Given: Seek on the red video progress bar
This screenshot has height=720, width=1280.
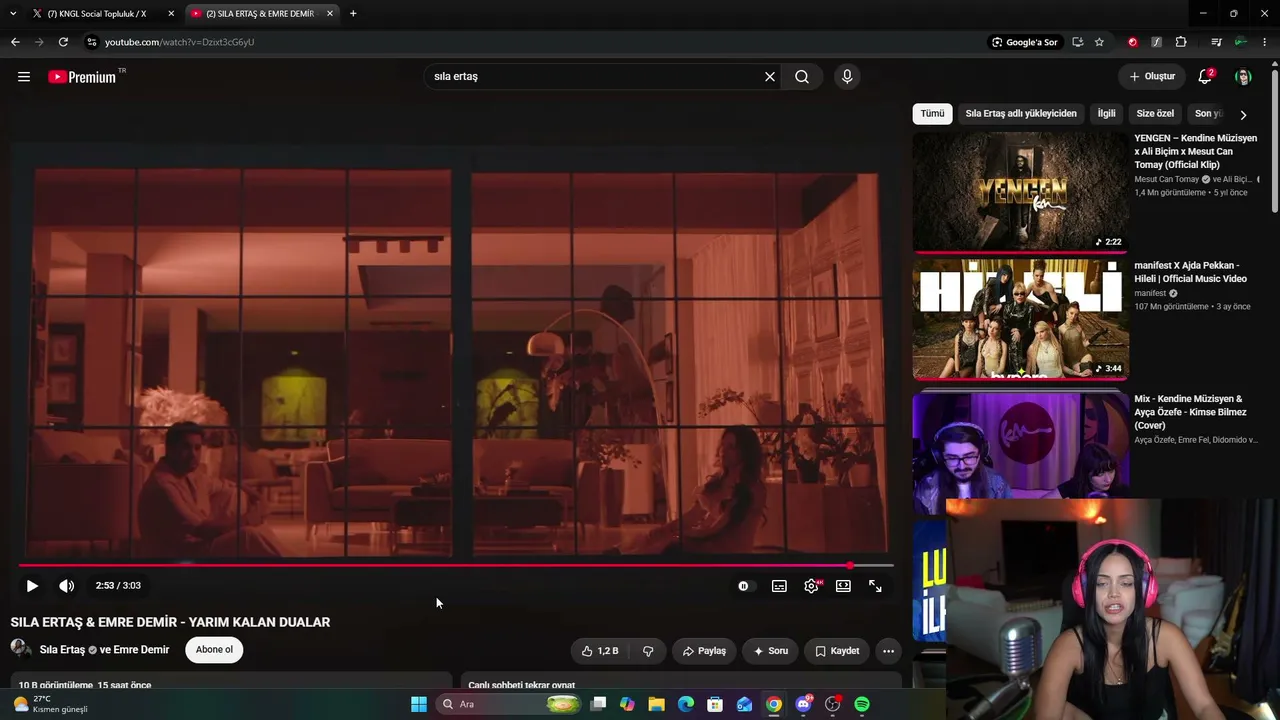Looking at the screenshot, I should [456, 566].
